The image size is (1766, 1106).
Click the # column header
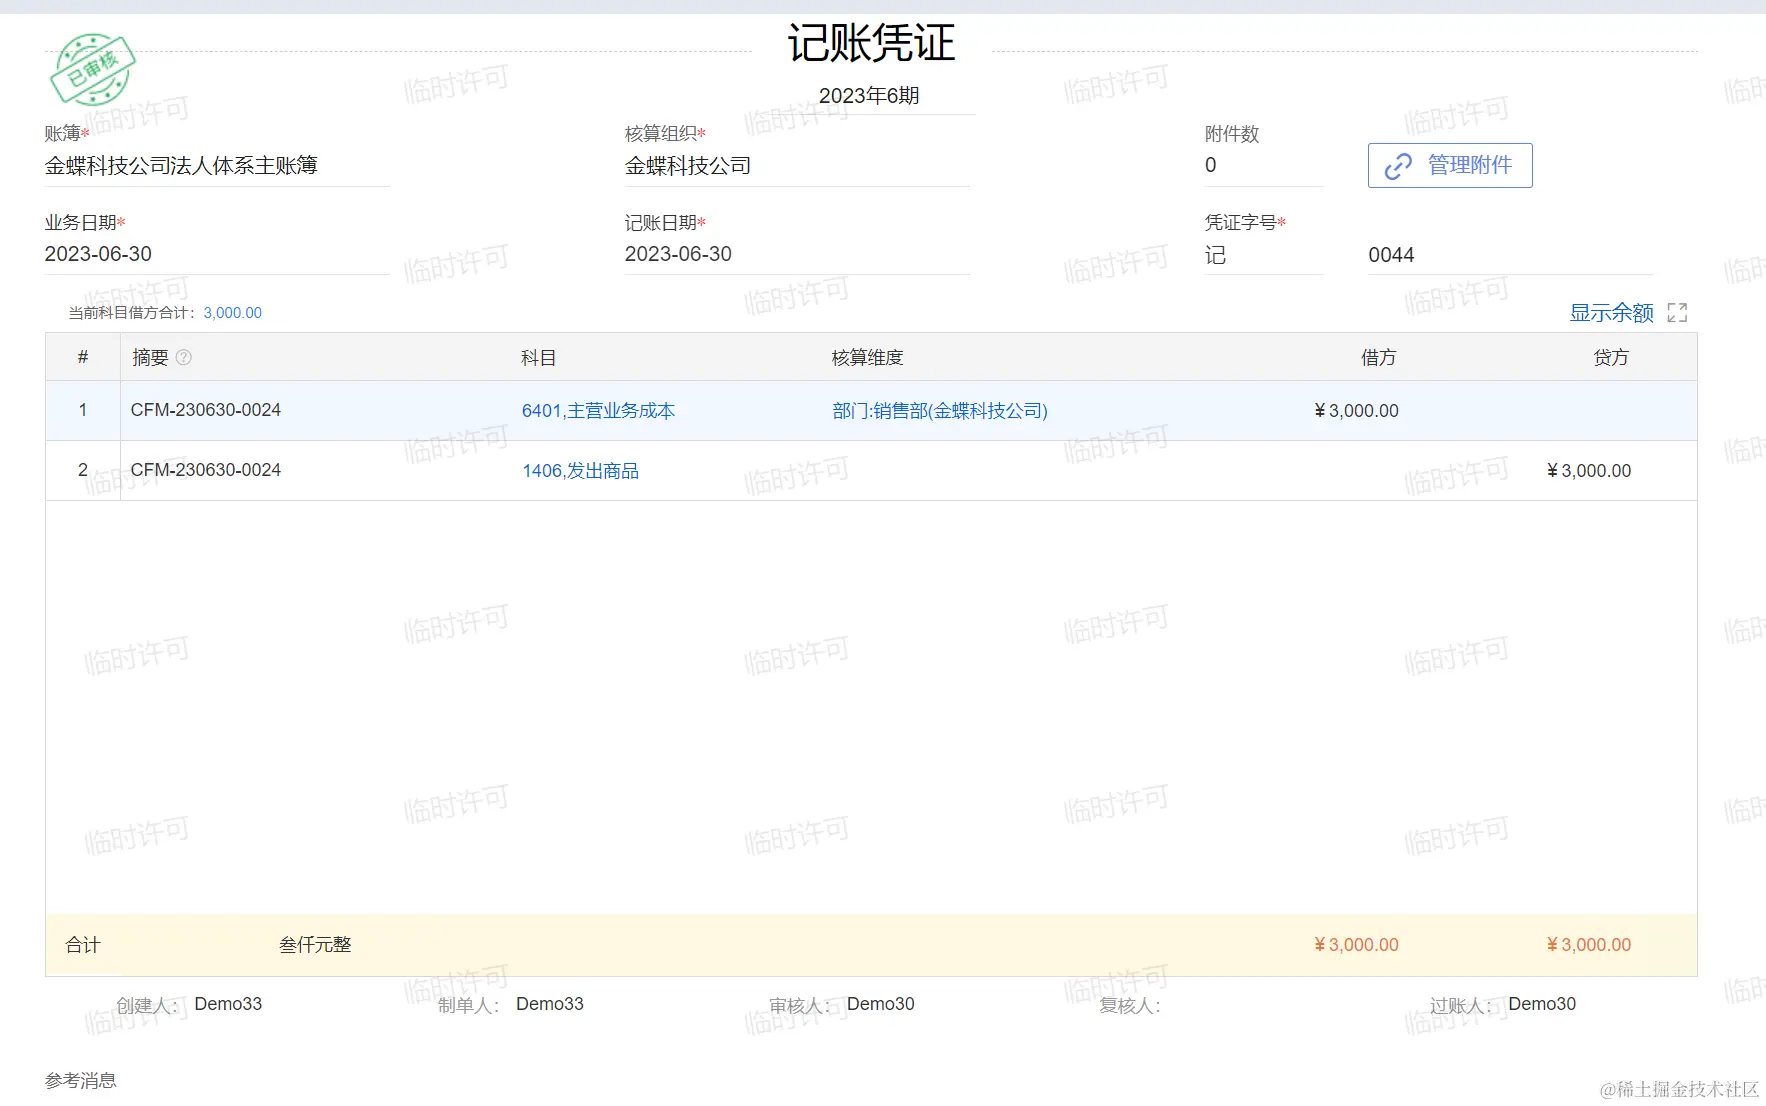[83, 357]
